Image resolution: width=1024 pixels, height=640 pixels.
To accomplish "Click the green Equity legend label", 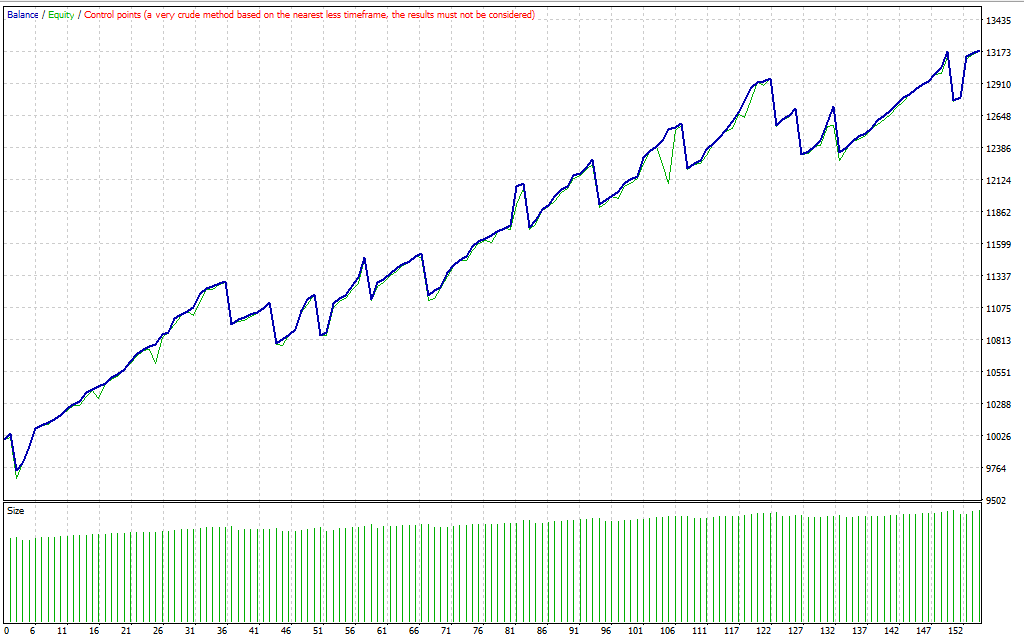I will pyautogui.click(x=62, y=15).
